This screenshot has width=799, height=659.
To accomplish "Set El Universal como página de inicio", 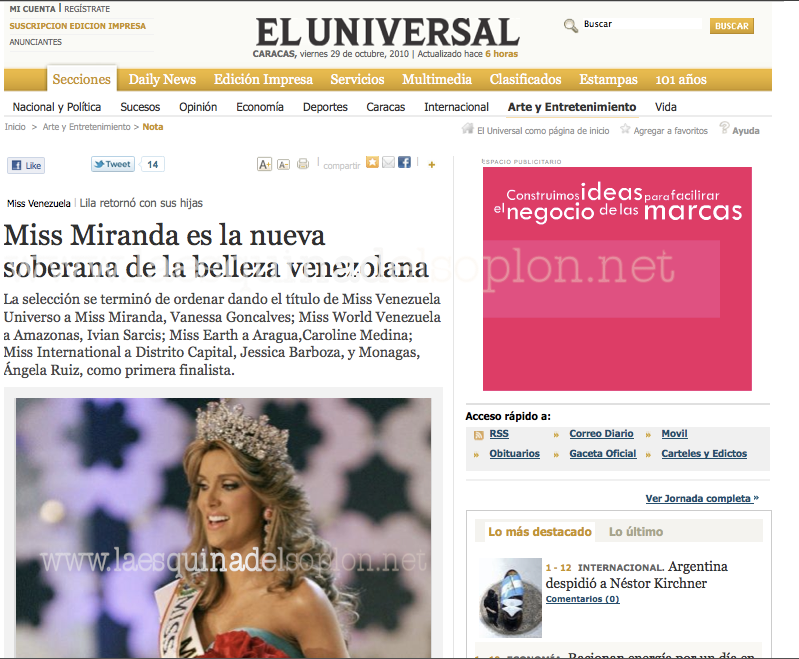I will [543, 131].
